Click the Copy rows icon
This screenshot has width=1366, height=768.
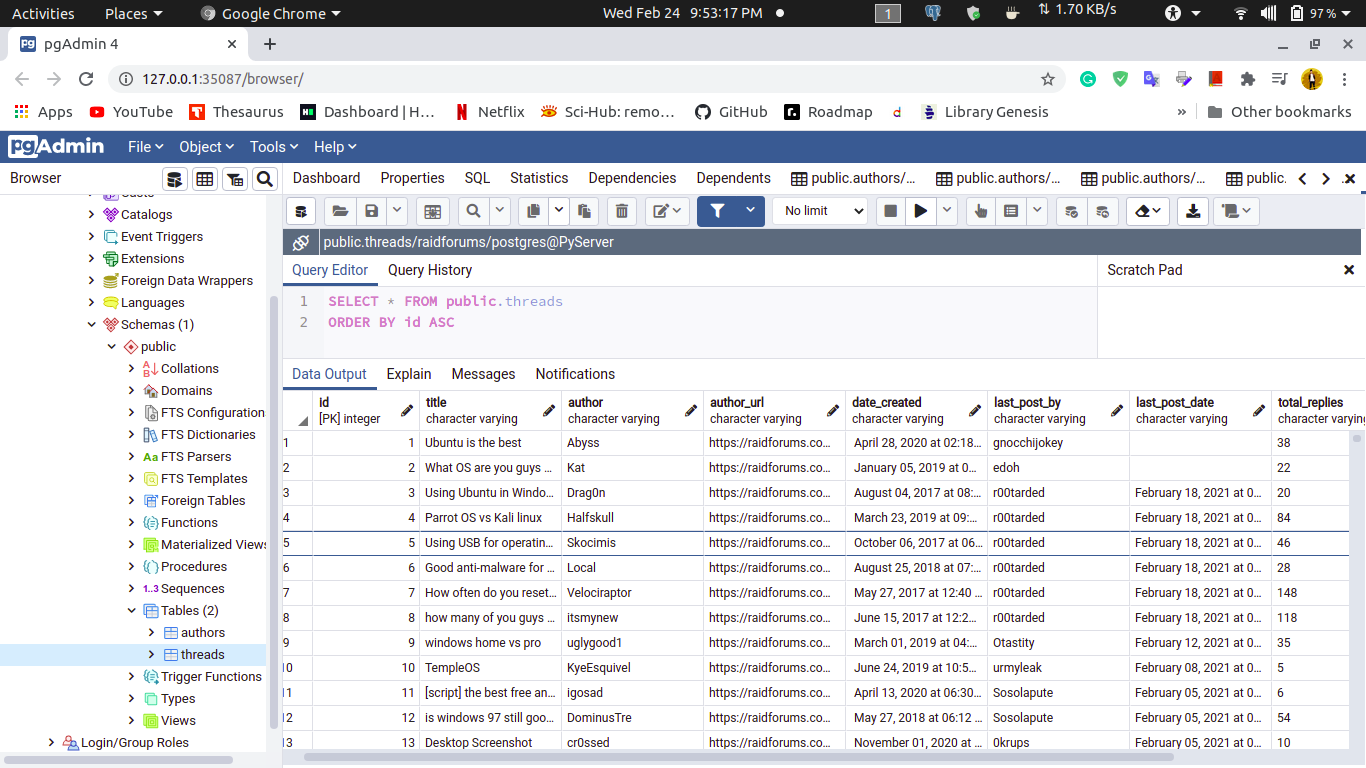tap(534, 211)
